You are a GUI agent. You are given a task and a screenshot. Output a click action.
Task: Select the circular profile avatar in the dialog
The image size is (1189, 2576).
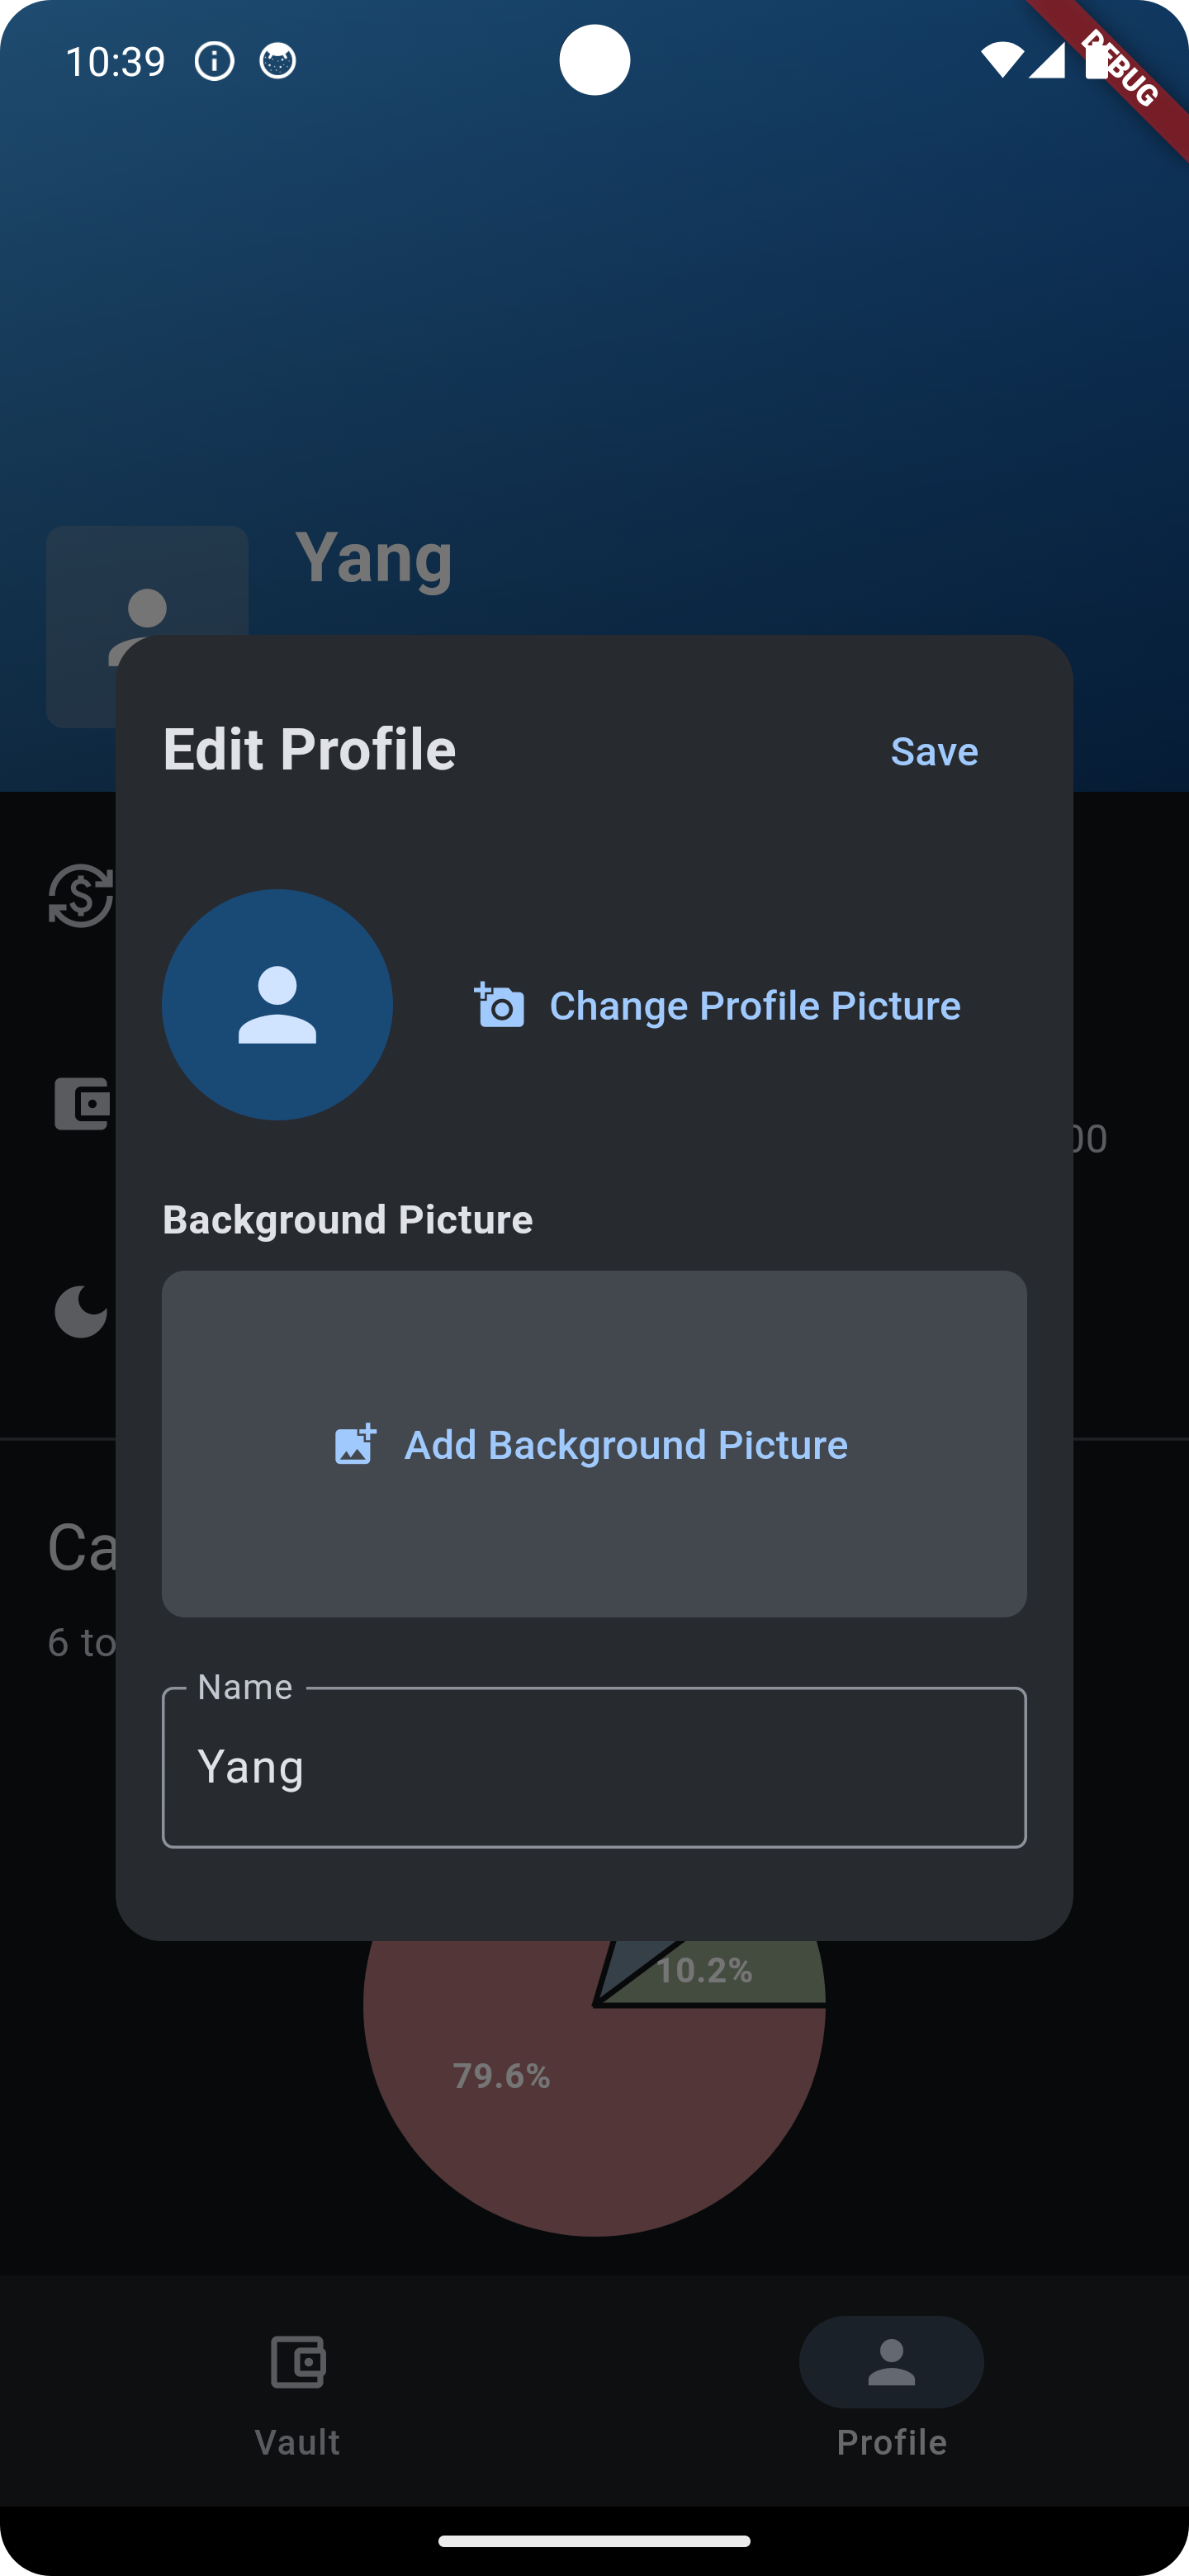(277, 1004)
